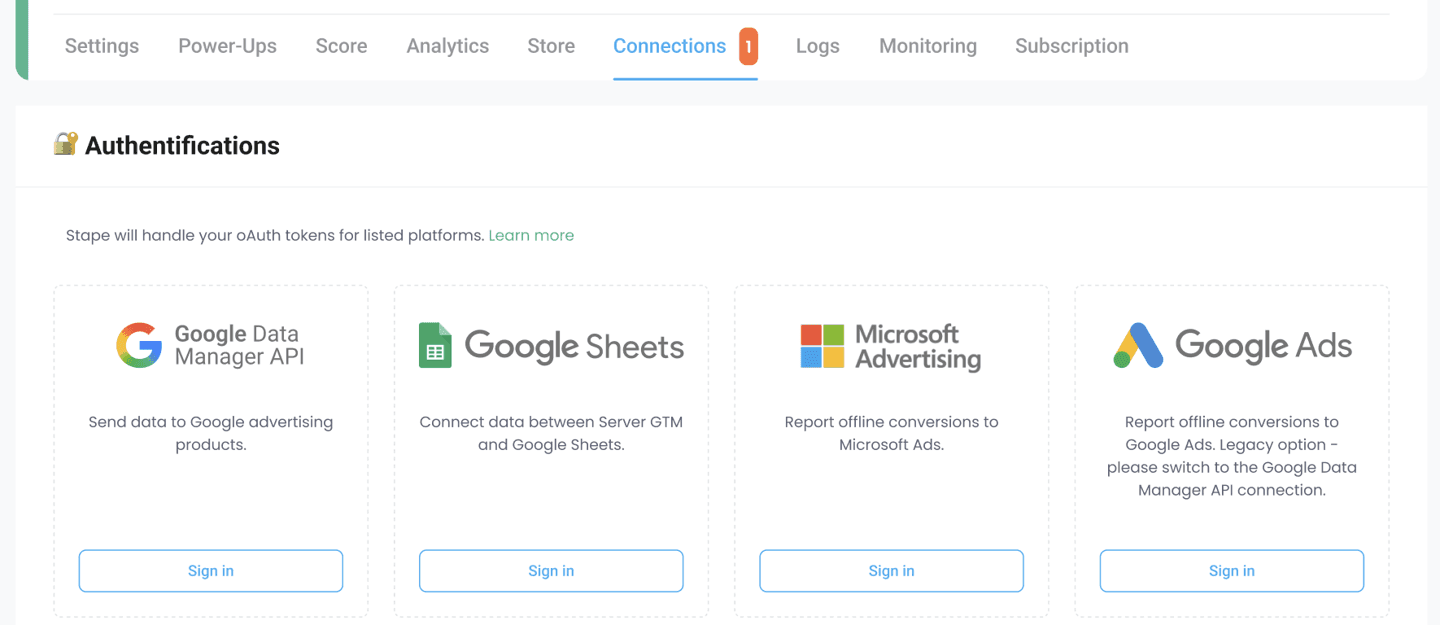The height and width of the screenshot is (625, 1440).
Task: Open the Monitoring tab
Action: [927, 46]
